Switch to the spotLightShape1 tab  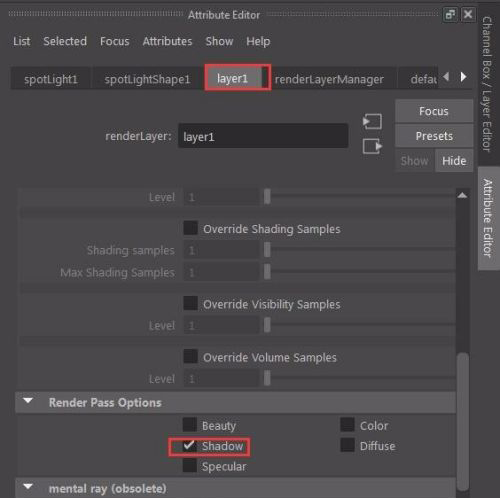tap(147, 79)
